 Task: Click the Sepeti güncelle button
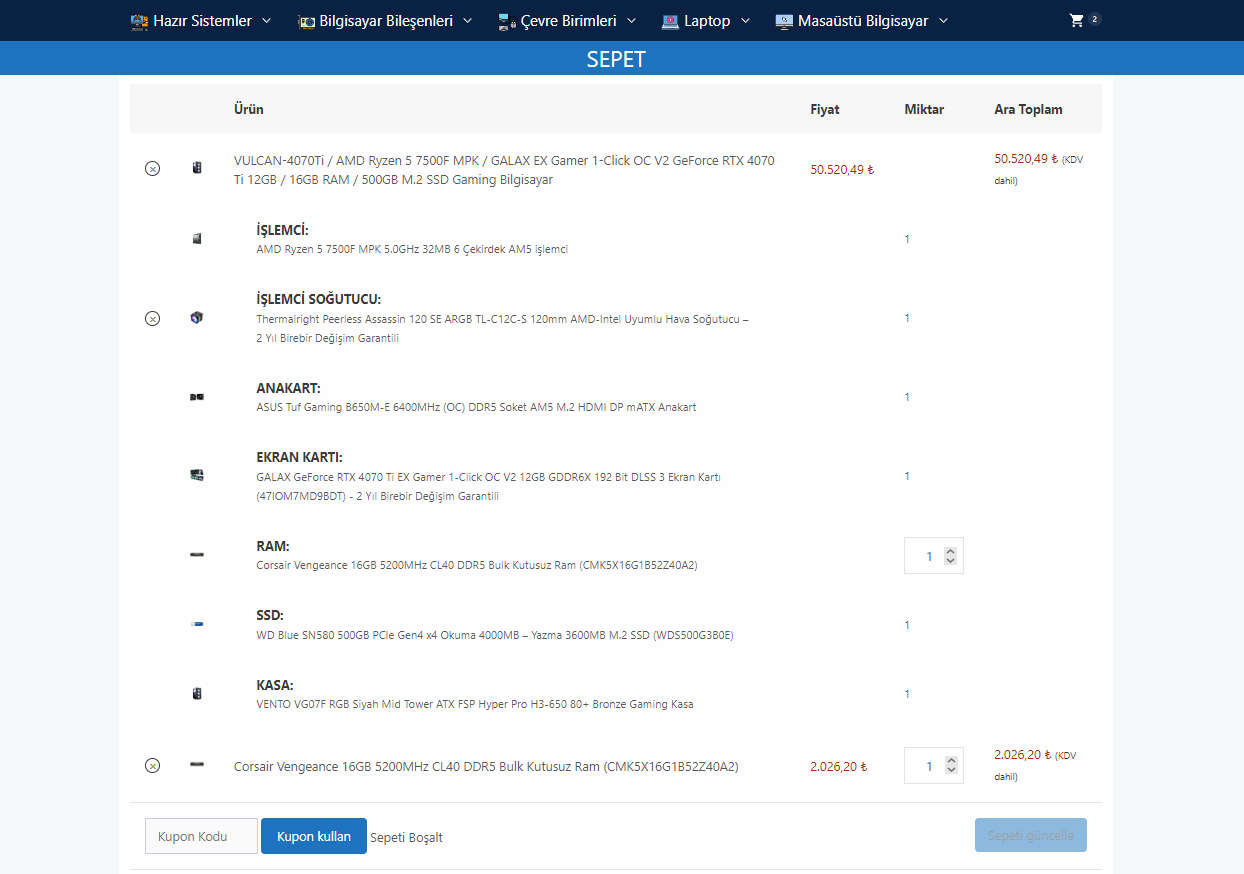tap(1031, 835)
